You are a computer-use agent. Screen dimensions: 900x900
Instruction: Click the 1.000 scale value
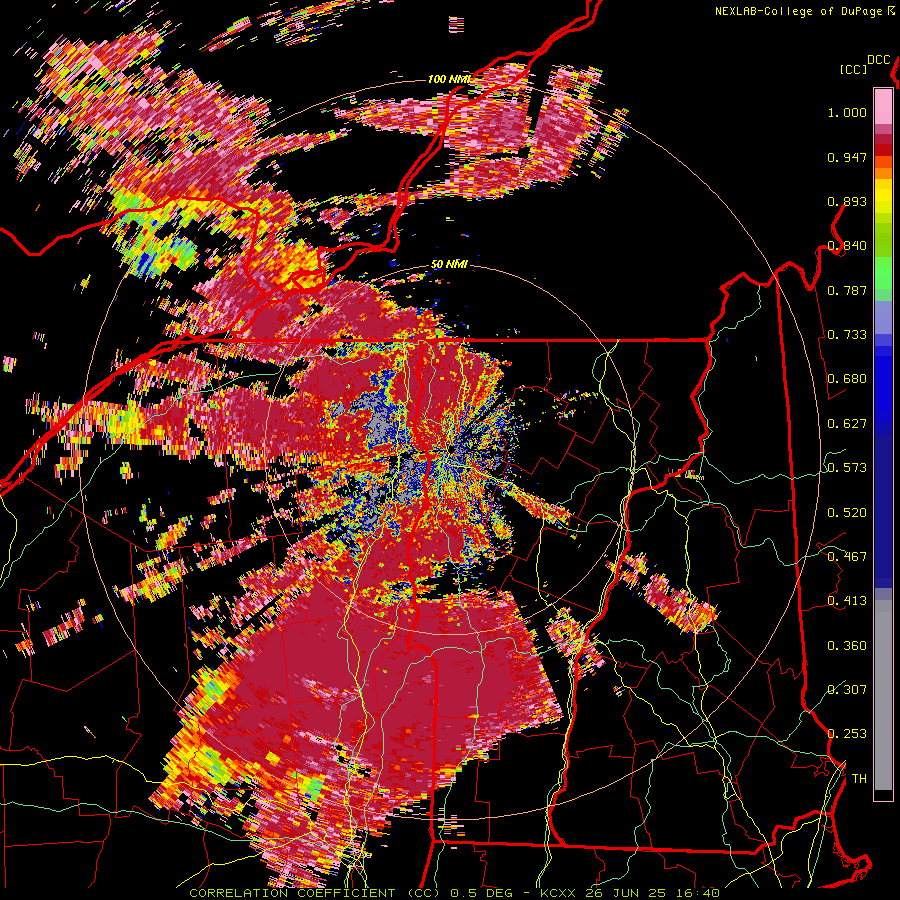click(847, 112)
